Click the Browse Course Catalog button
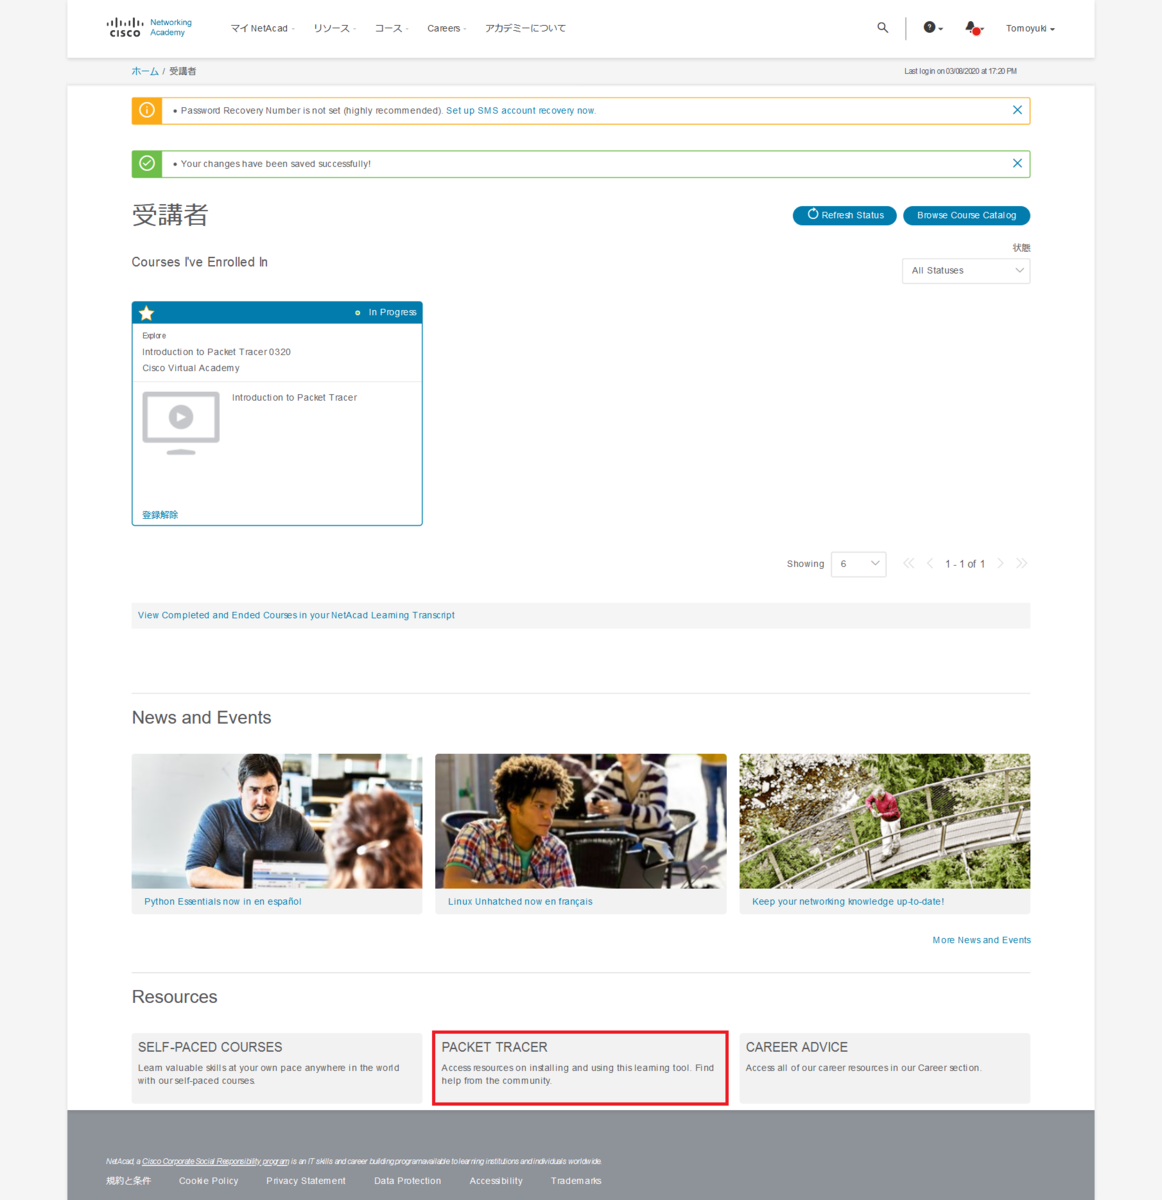Viewport: 1162px width, 1200px height. click(966, 215)
